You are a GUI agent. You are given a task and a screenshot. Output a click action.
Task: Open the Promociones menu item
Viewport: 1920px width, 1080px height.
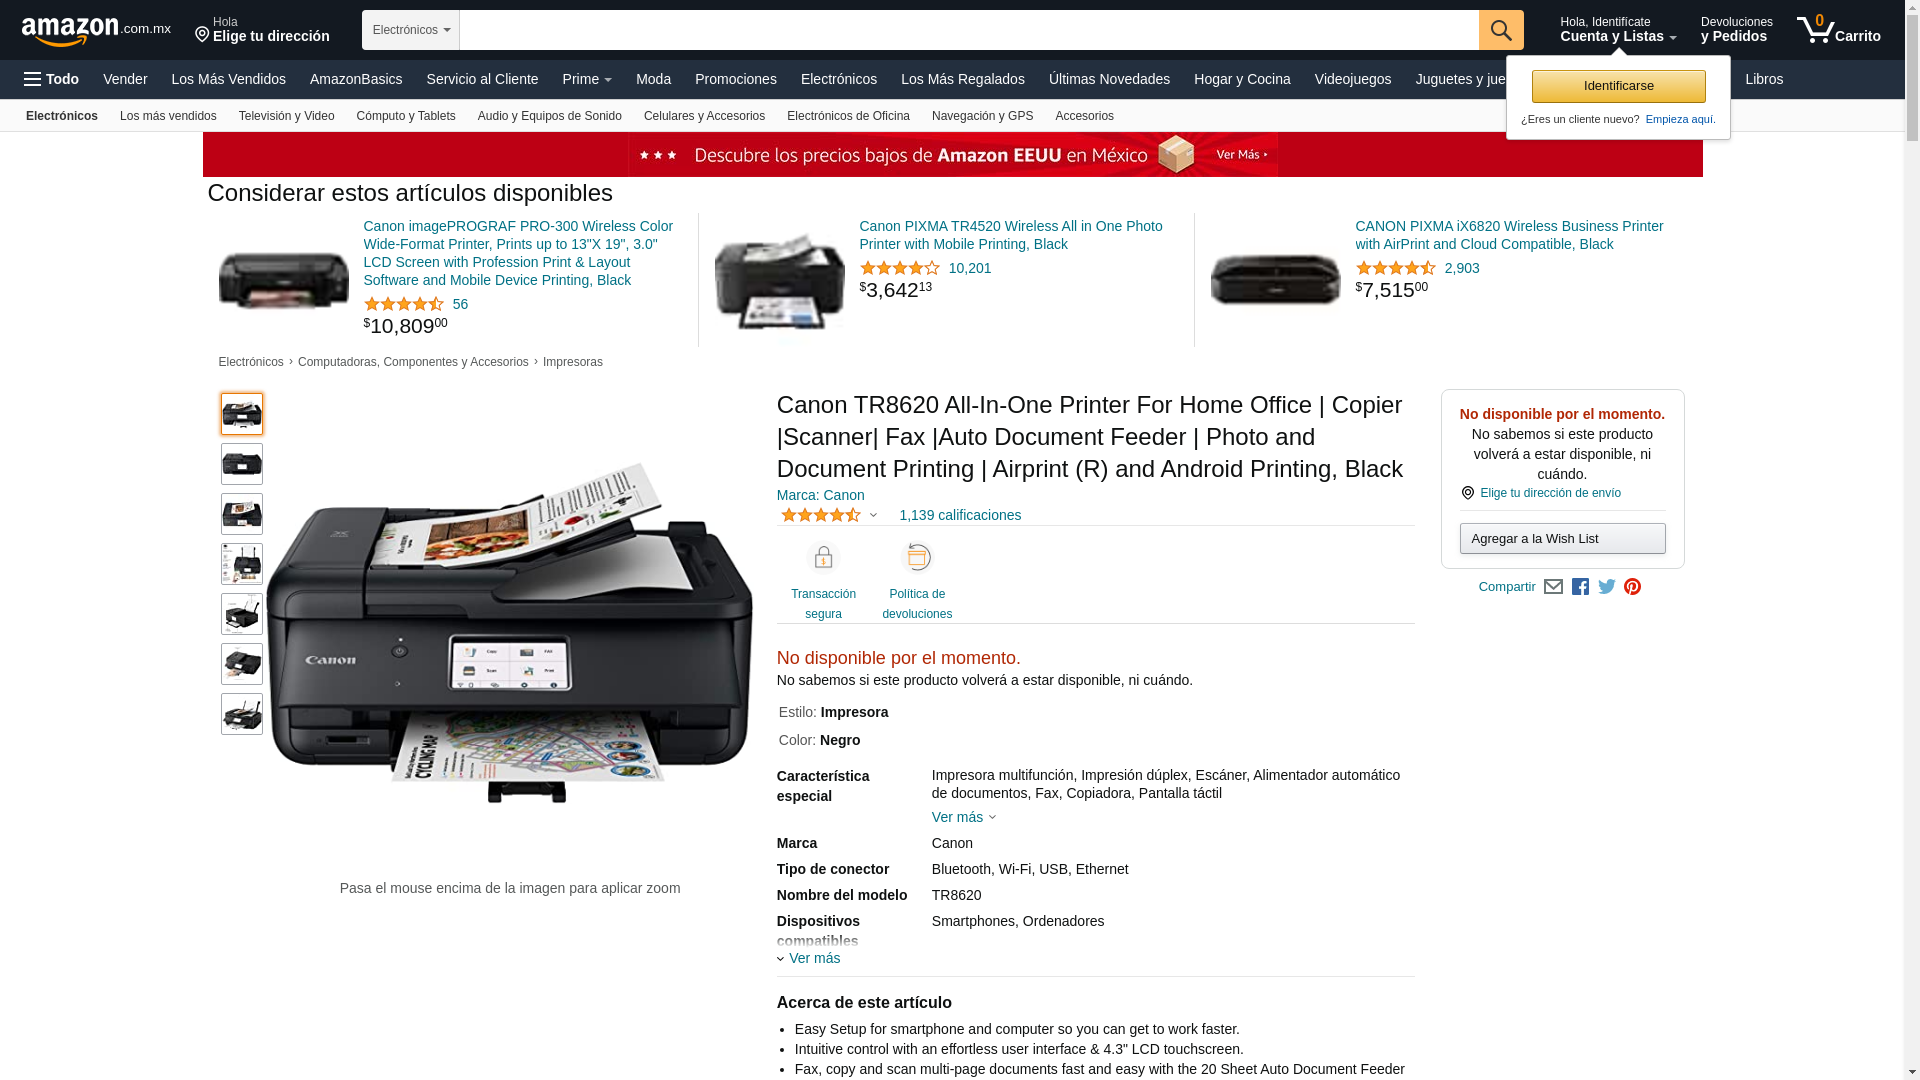[736, 79]
